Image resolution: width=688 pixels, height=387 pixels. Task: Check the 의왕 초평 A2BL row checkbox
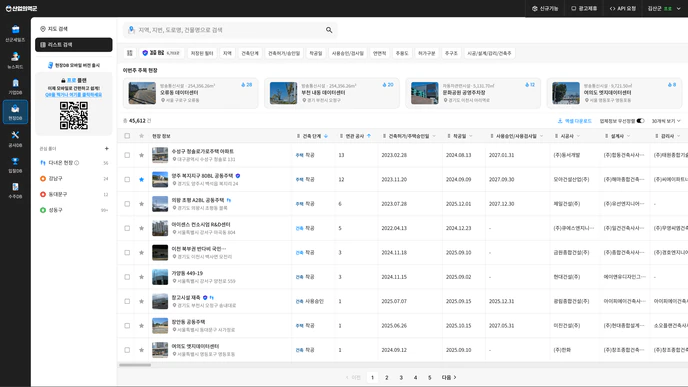coord(127,204)
